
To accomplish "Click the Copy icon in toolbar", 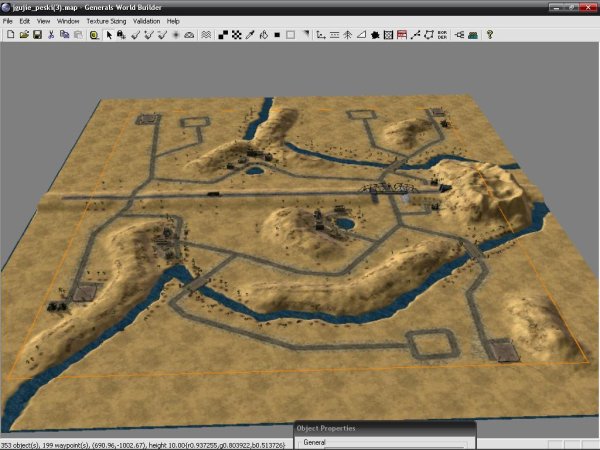I will pyautogui.click(x=64, y=34).
